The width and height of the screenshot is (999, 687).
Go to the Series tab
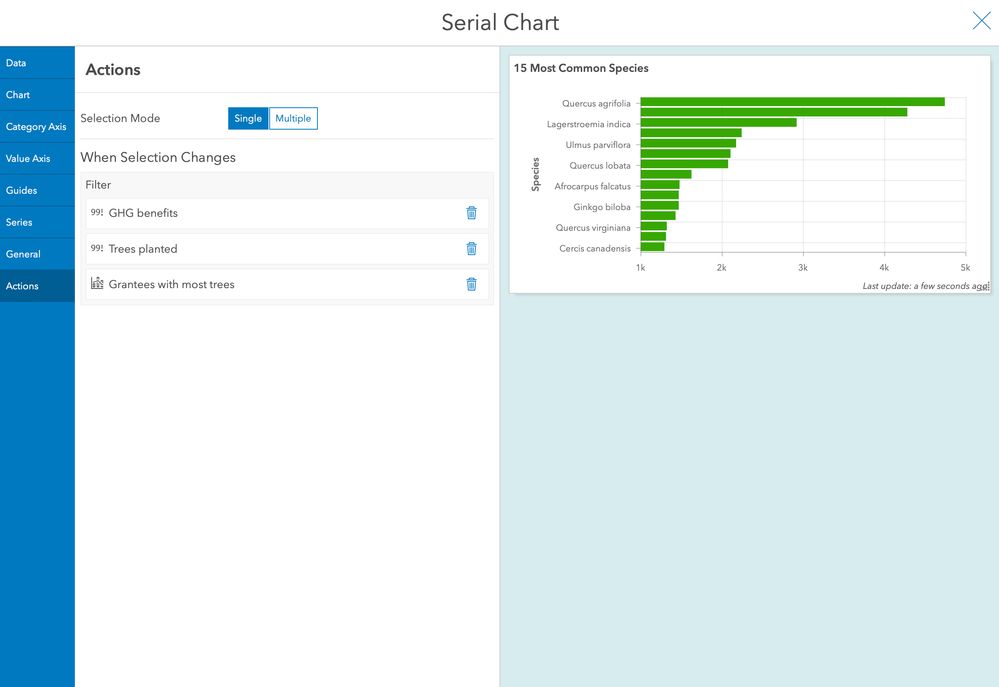tap(37, 222)
